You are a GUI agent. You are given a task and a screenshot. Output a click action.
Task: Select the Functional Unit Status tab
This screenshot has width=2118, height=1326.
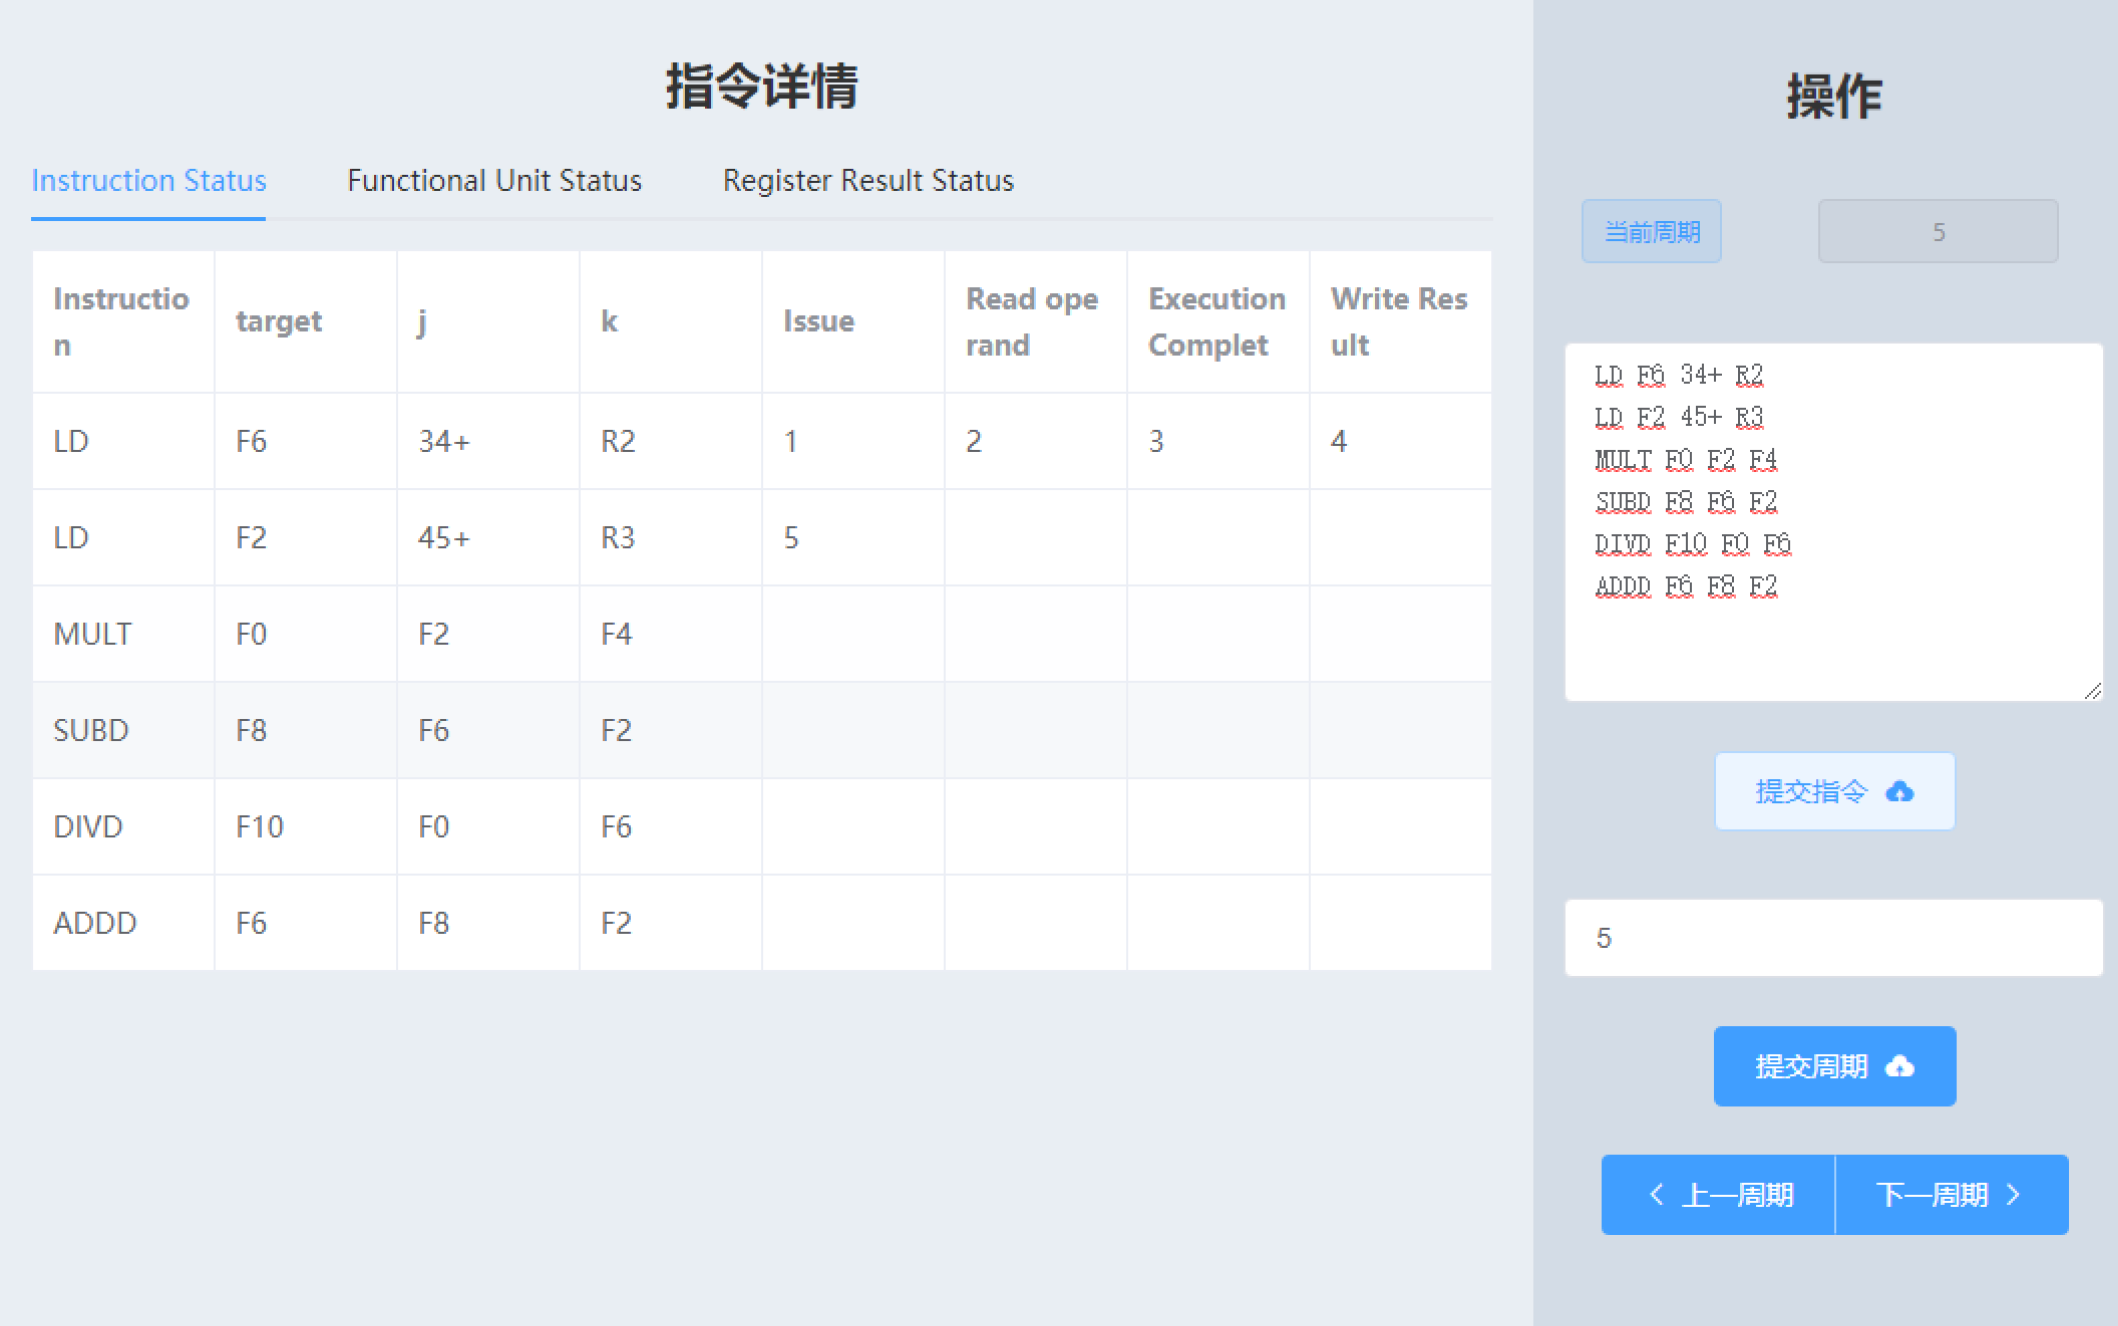tap(492, 180)
